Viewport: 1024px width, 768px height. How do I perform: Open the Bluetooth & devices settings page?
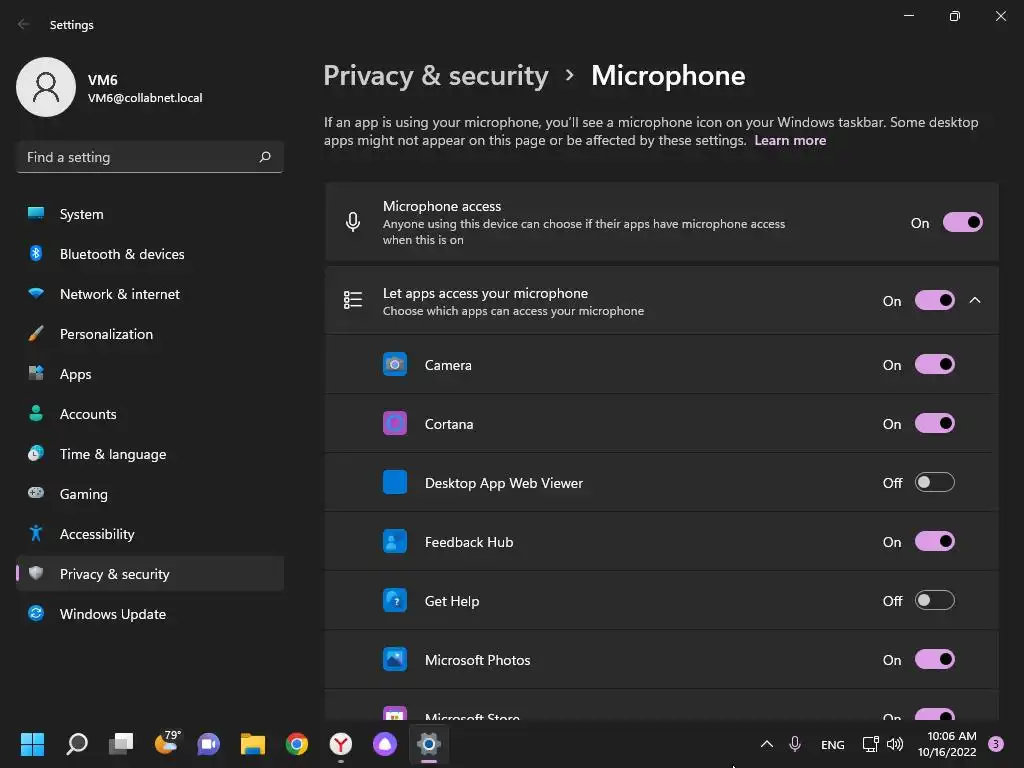[x=122, y=254]
